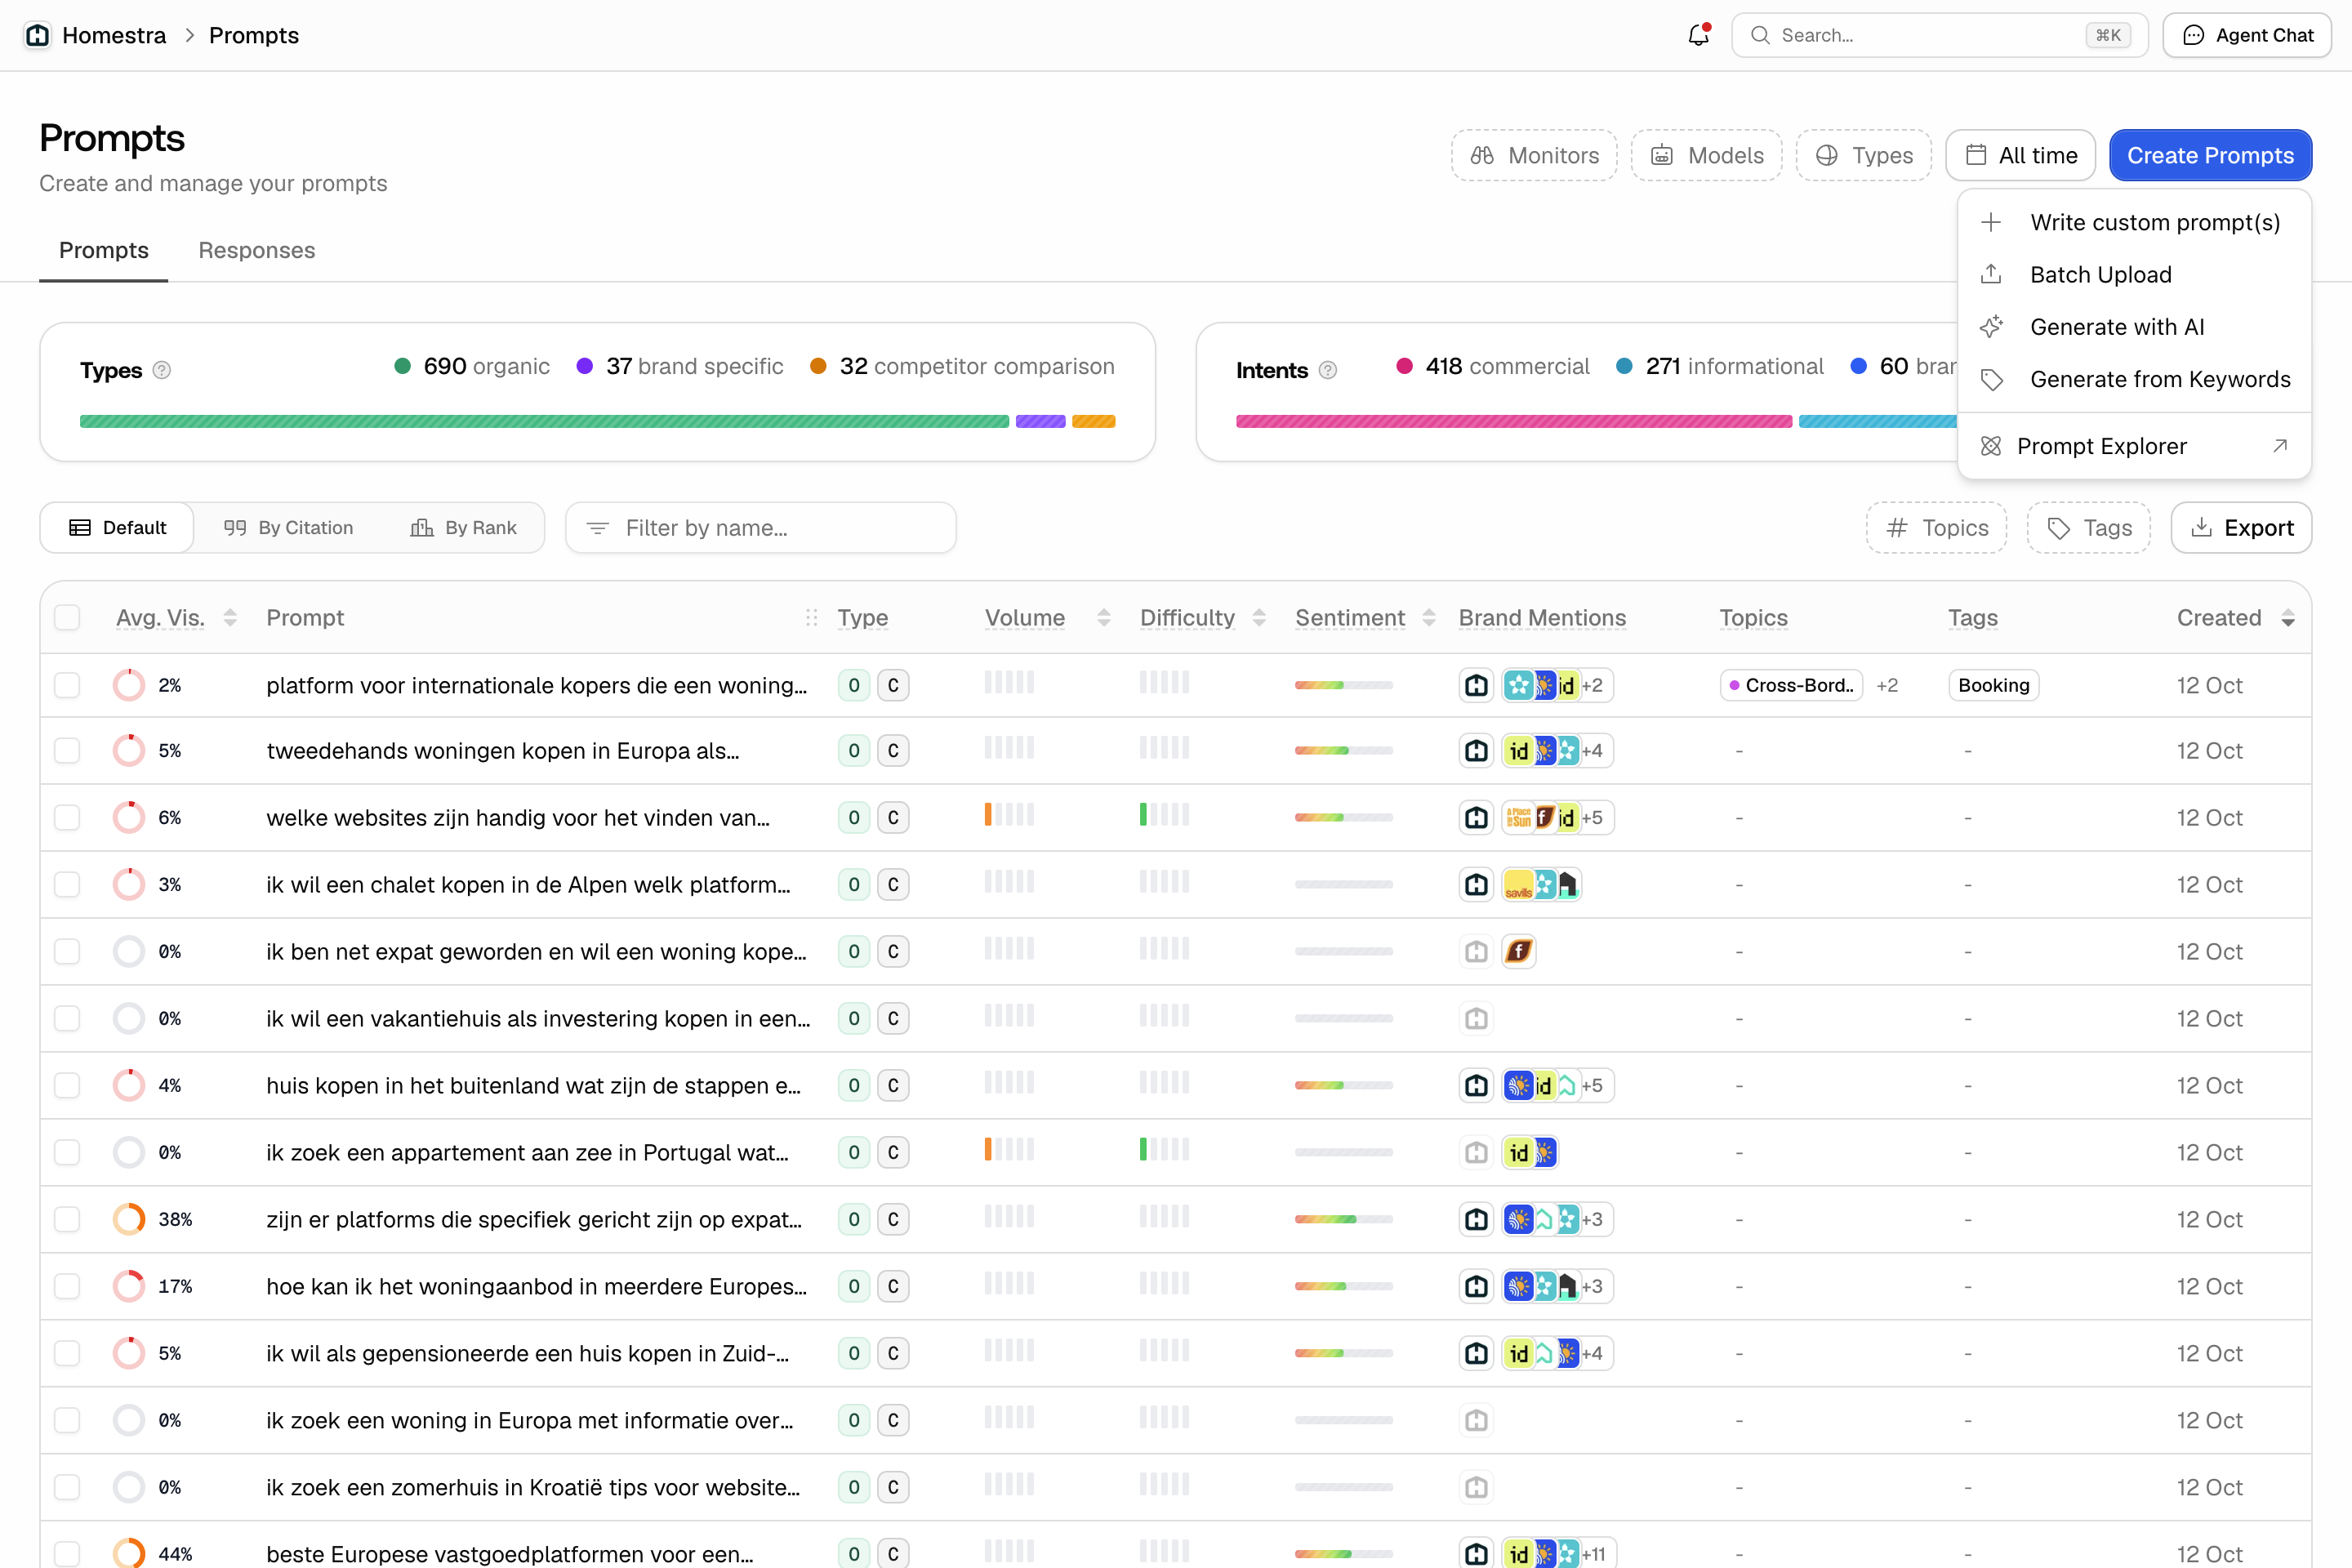Open the notifications bell
This screenshot has width=2352, height=1568.
click(x=1698, y=35)
